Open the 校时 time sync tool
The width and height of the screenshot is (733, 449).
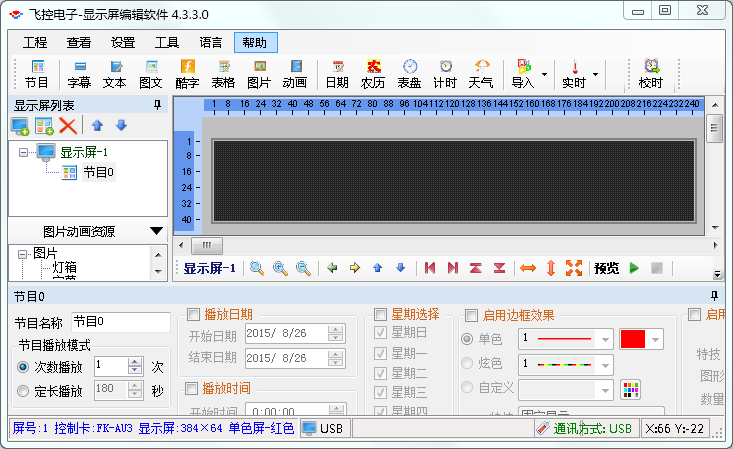pos(651,73)
